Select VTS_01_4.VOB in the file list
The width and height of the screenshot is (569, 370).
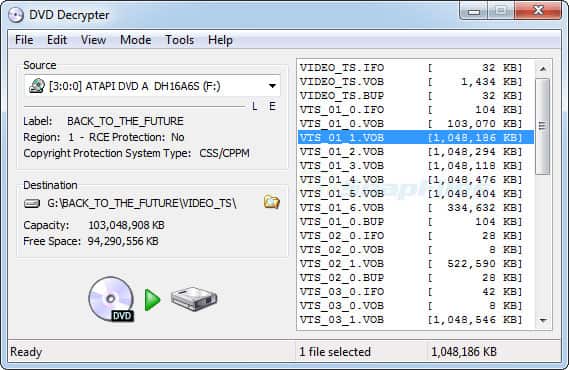[416, 180]
